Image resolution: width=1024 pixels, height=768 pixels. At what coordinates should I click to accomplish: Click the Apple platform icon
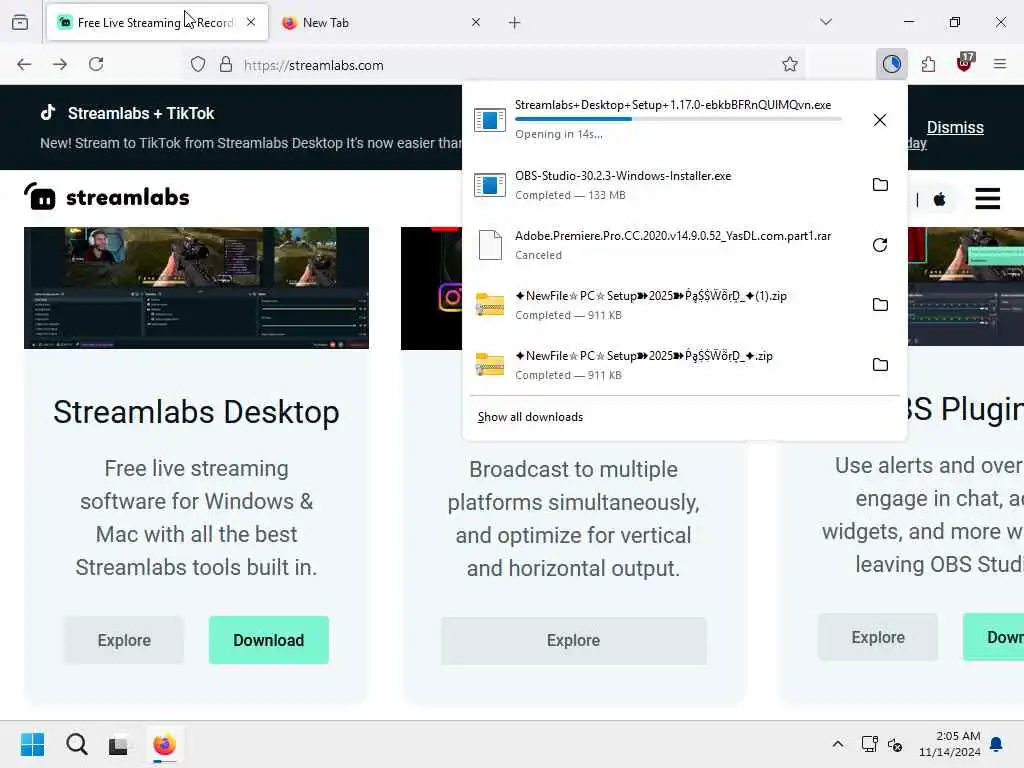[939, 199]
